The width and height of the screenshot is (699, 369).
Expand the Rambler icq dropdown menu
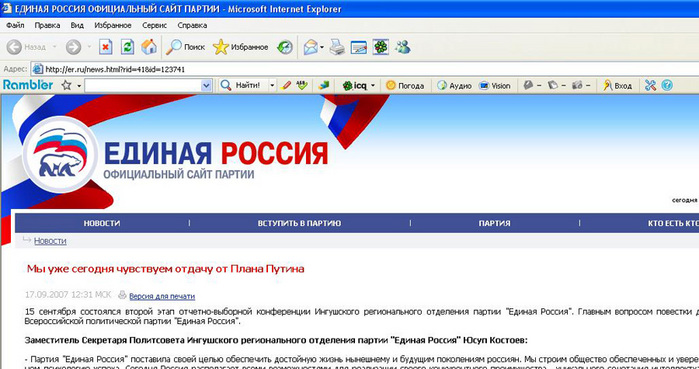373,86
